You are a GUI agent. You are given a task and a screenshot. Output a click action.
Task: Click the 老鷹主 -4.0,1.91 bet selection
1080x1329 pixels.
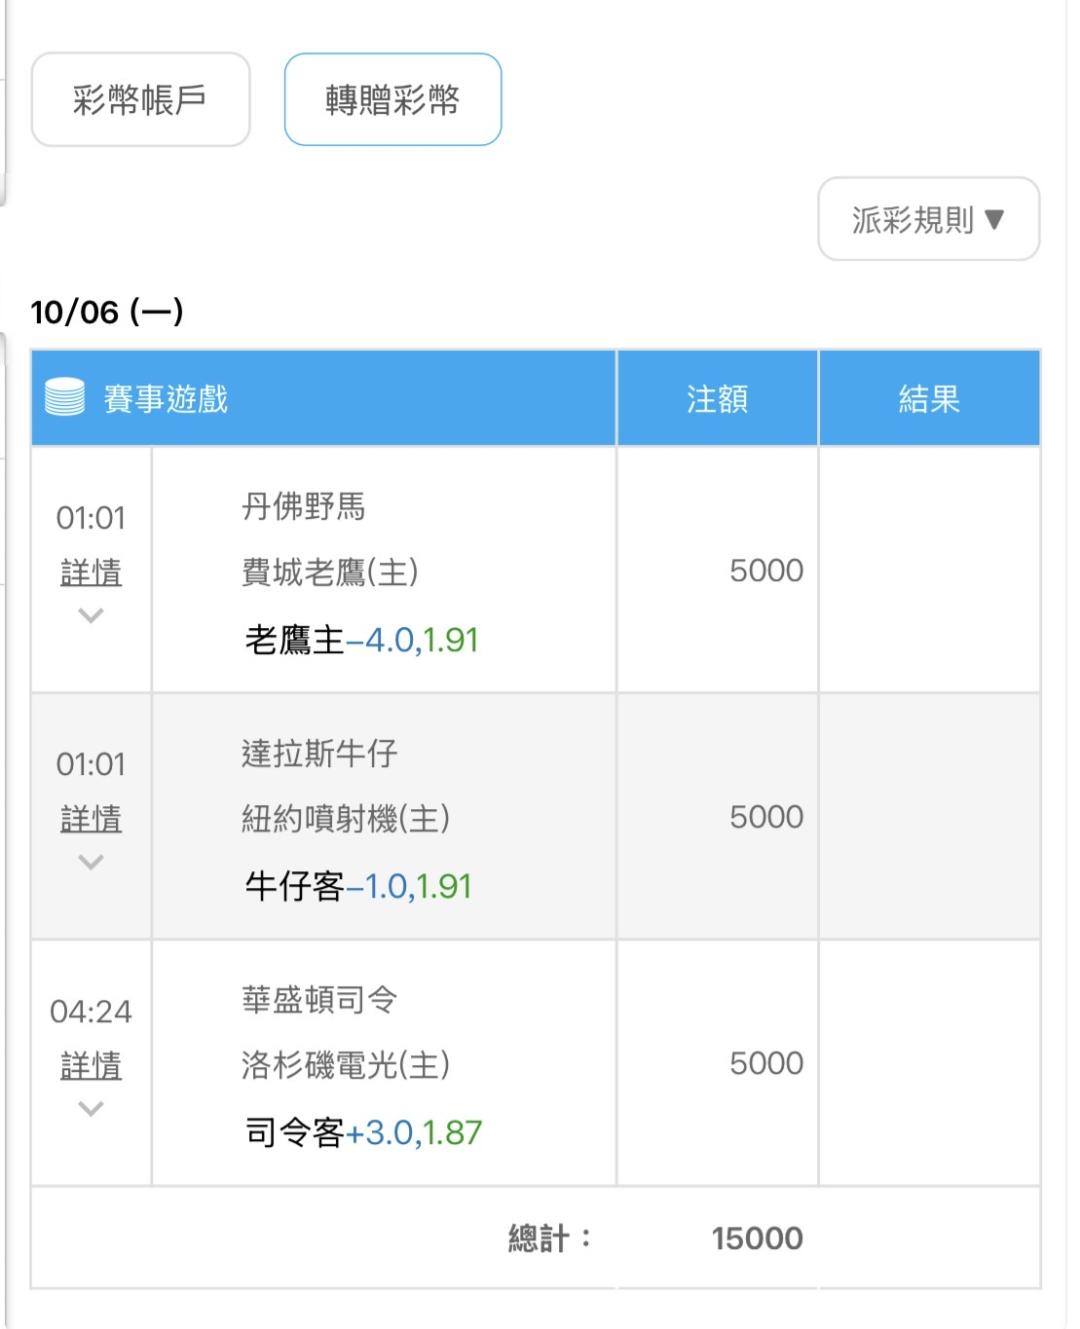pyautogui.click(x=362, y=640)
